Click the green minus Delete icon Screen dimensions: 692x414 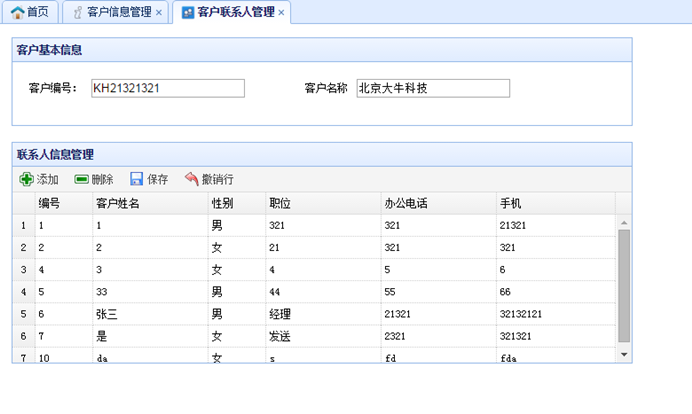(82, 179)
